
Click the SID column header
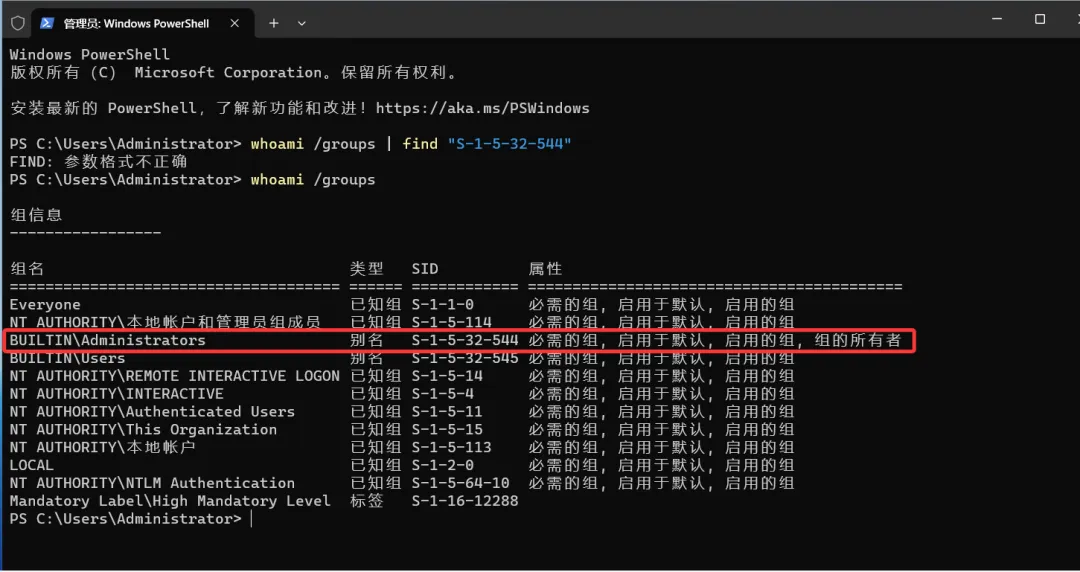point(425,269)
